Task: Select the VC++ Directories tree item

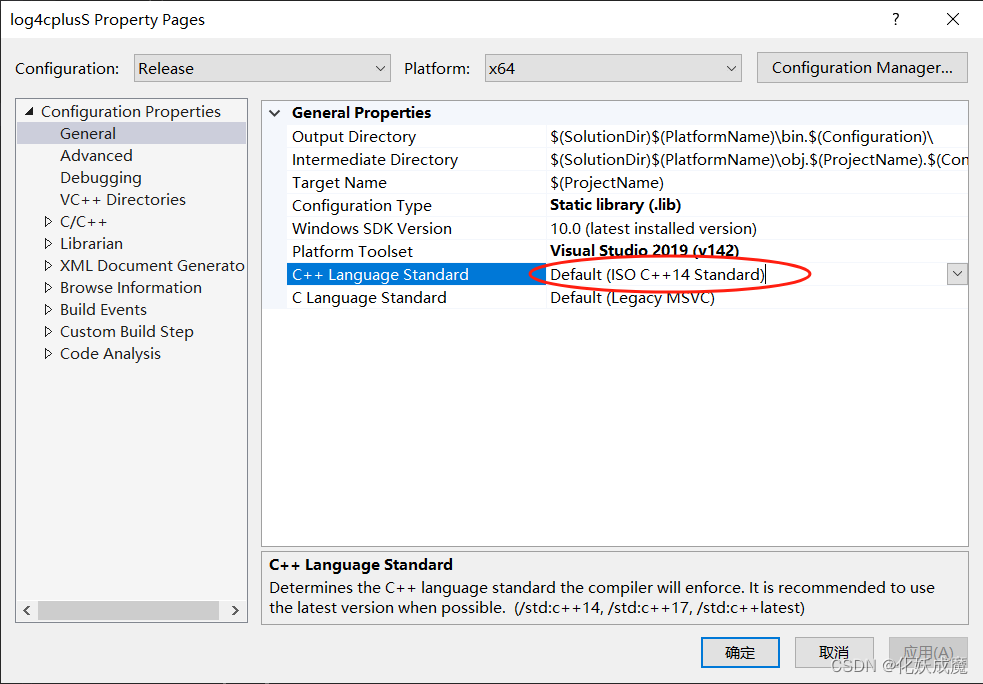Action: coord(122,199)
